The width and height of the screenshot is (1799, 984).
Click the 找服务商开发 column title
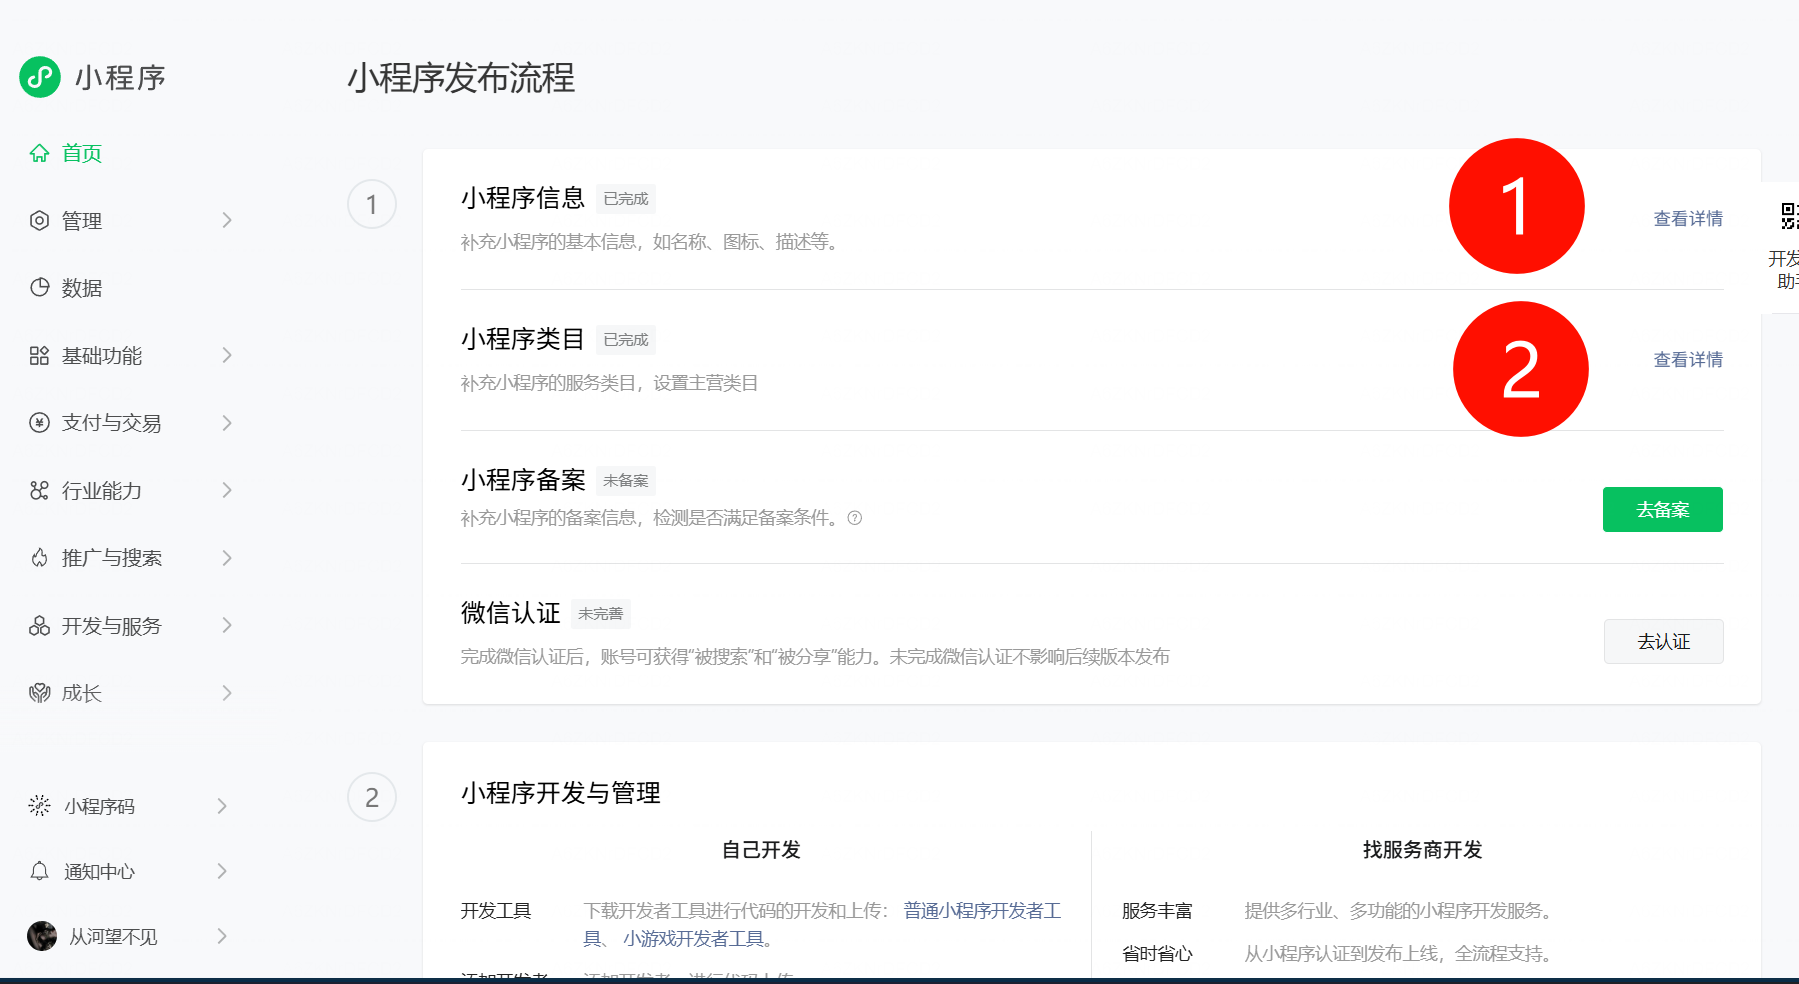click(1423, 850)
